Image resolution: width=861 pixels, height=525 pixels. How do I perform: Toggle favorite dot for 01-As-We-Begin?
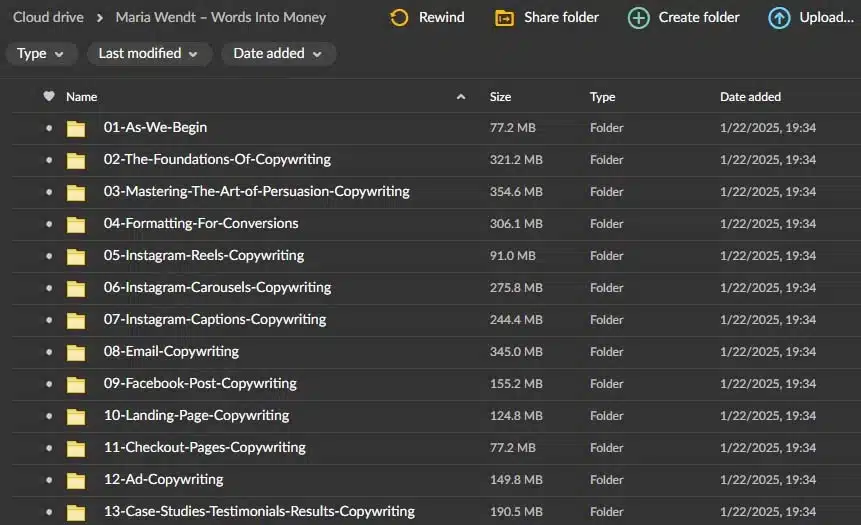click(49, 128)
